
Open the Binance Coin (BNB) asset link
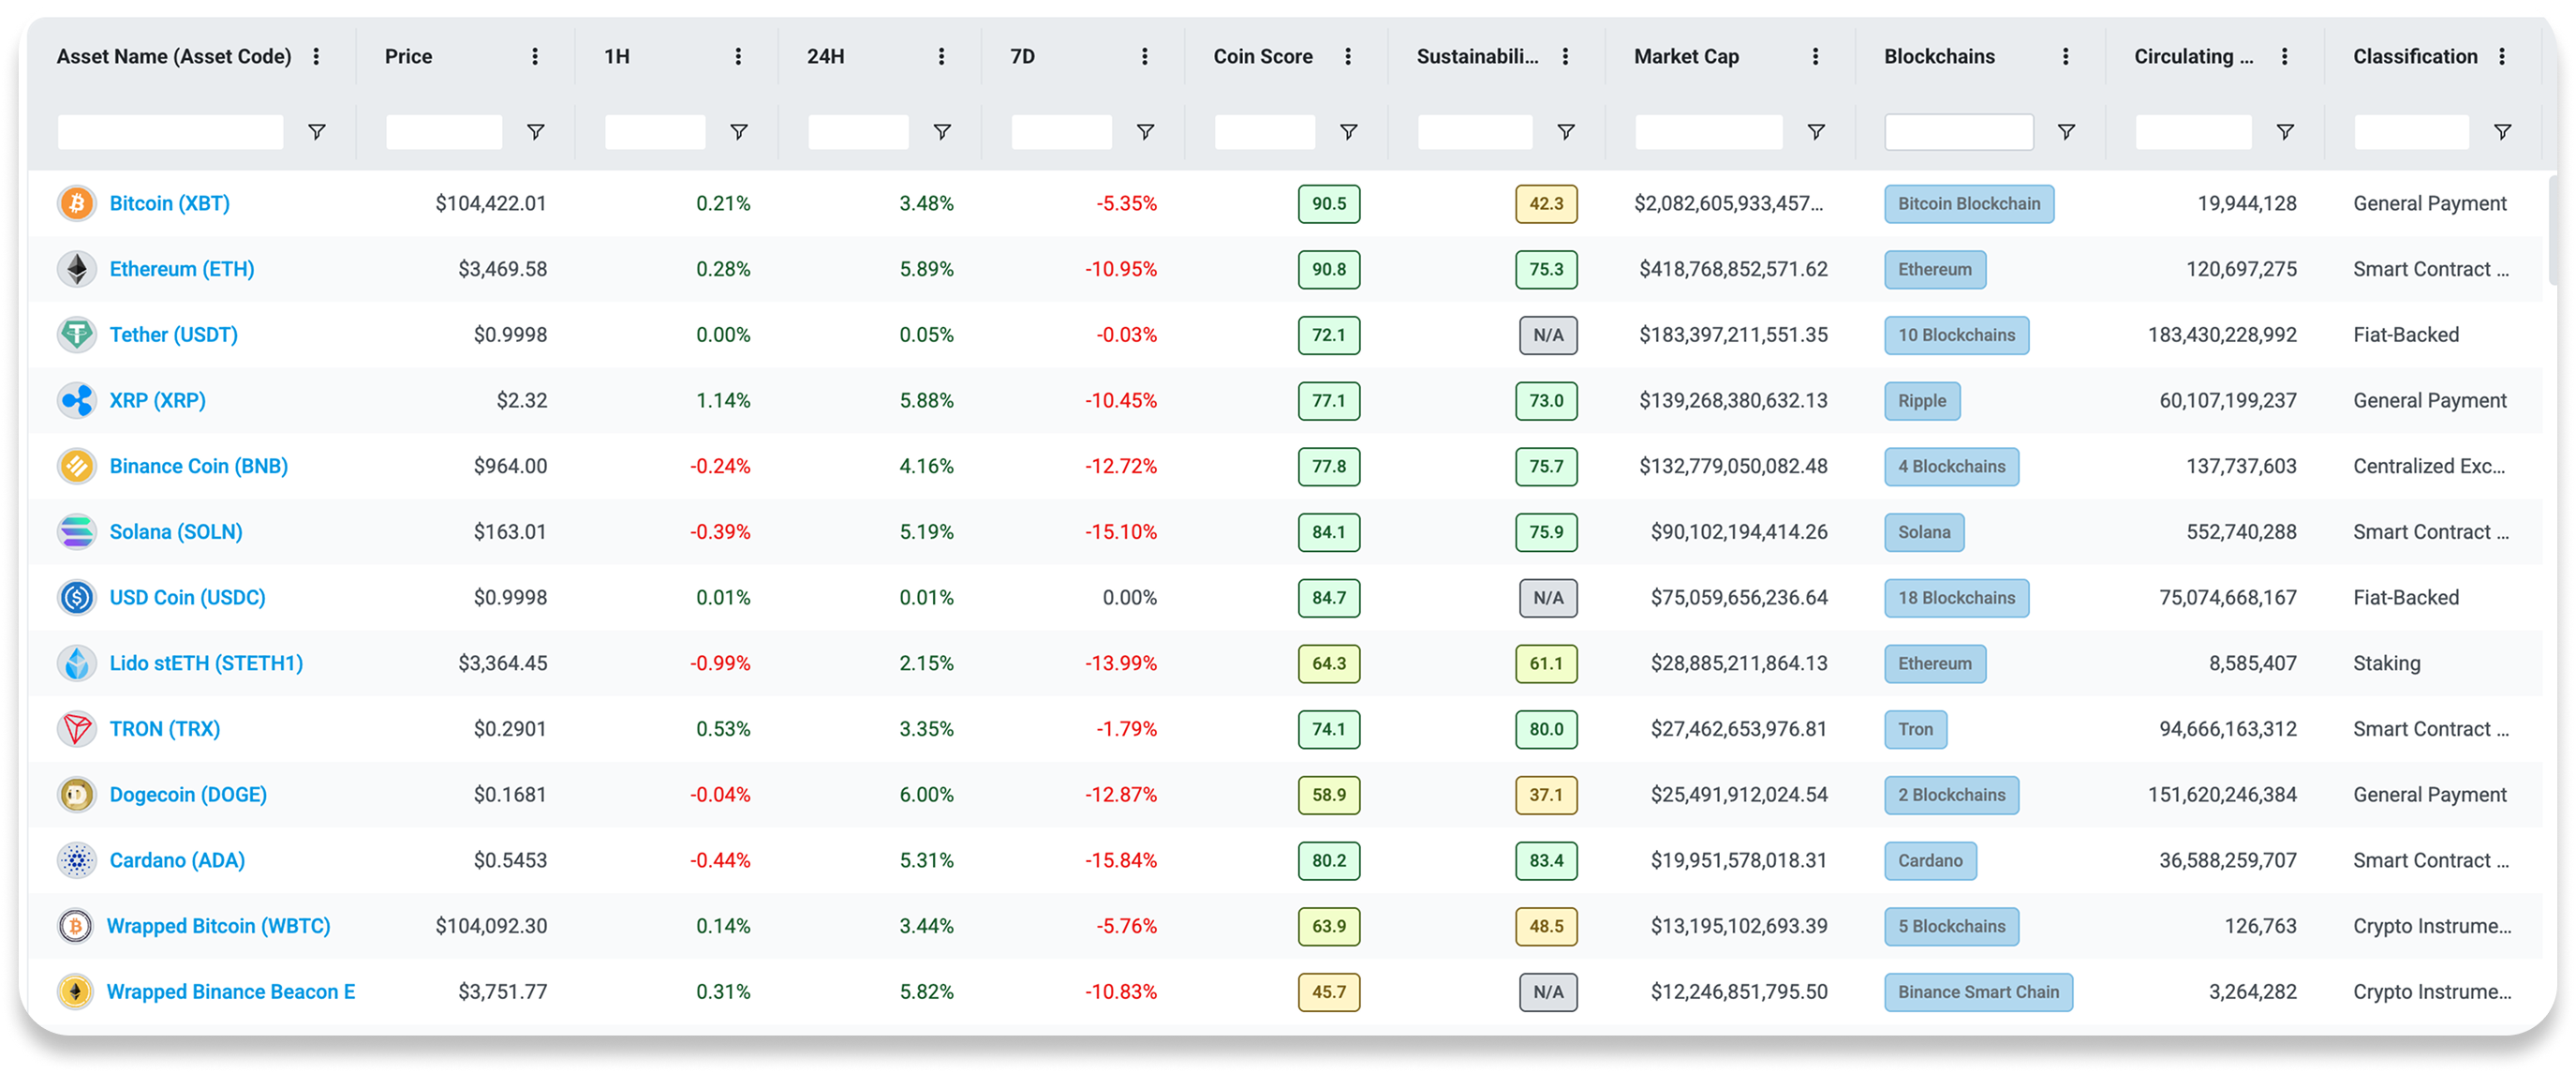[x=199, y=467]
